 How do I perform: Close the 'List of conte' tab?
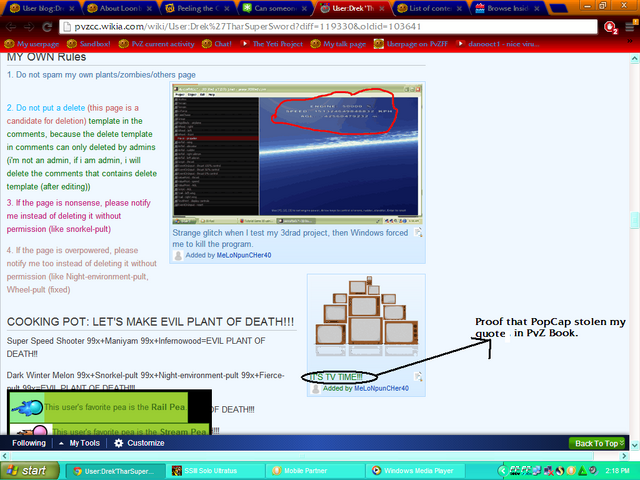pos(459,8)
